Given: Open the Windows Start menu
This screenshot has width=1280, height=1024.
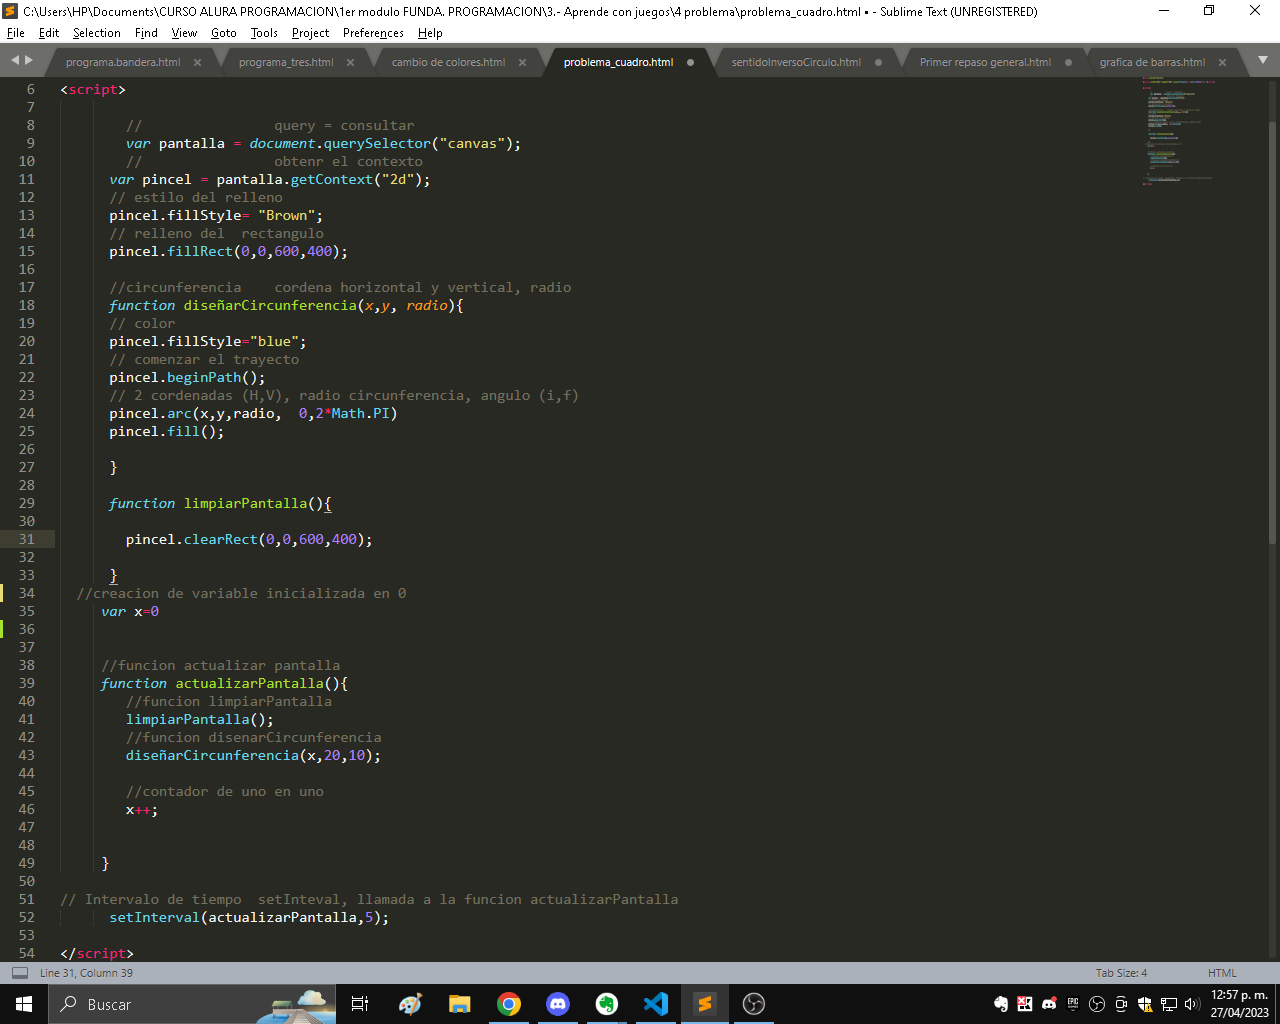Looking at the screenshot, I should coord(24,1004).
